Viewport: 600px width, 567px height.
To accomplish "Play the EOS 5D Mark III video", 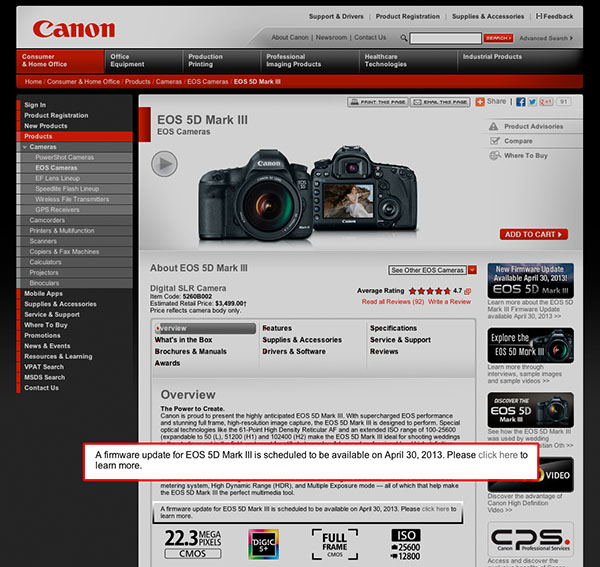I will [164, 164].
